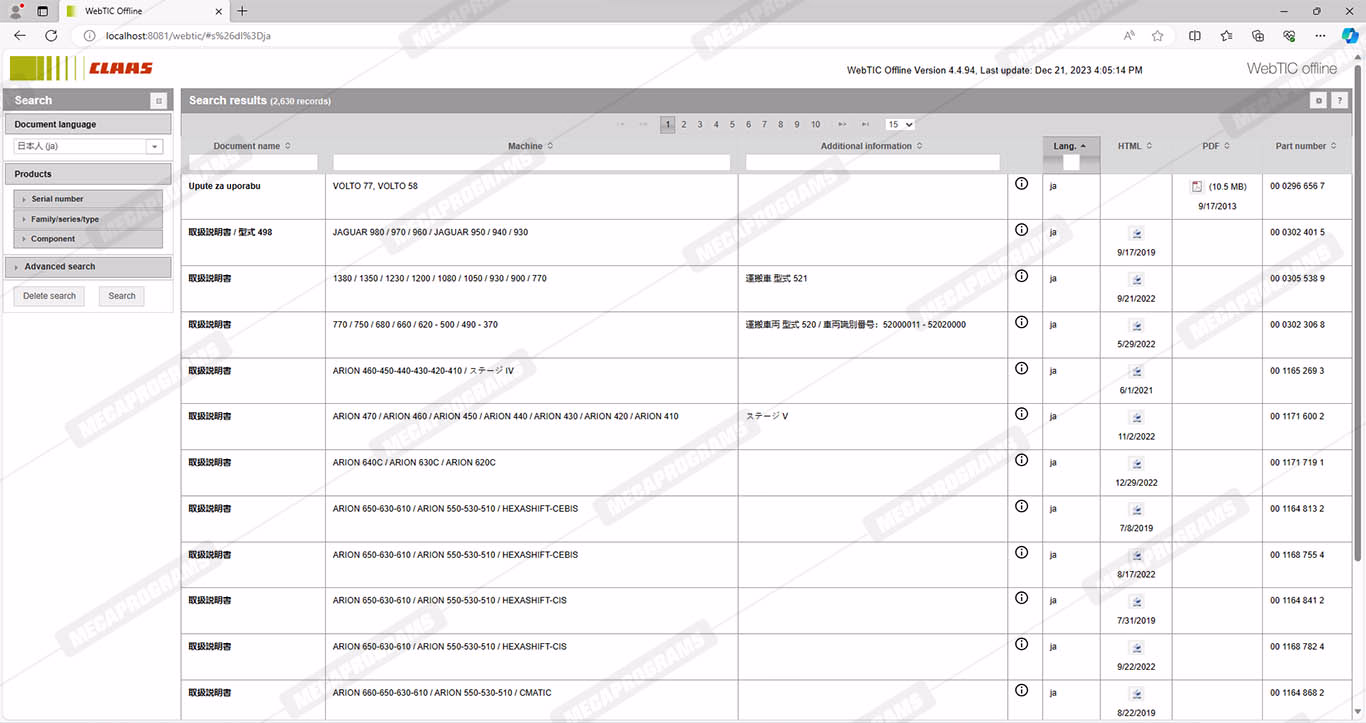
Task: Focus the Lang. filter field
Action: pos(1071,162)
